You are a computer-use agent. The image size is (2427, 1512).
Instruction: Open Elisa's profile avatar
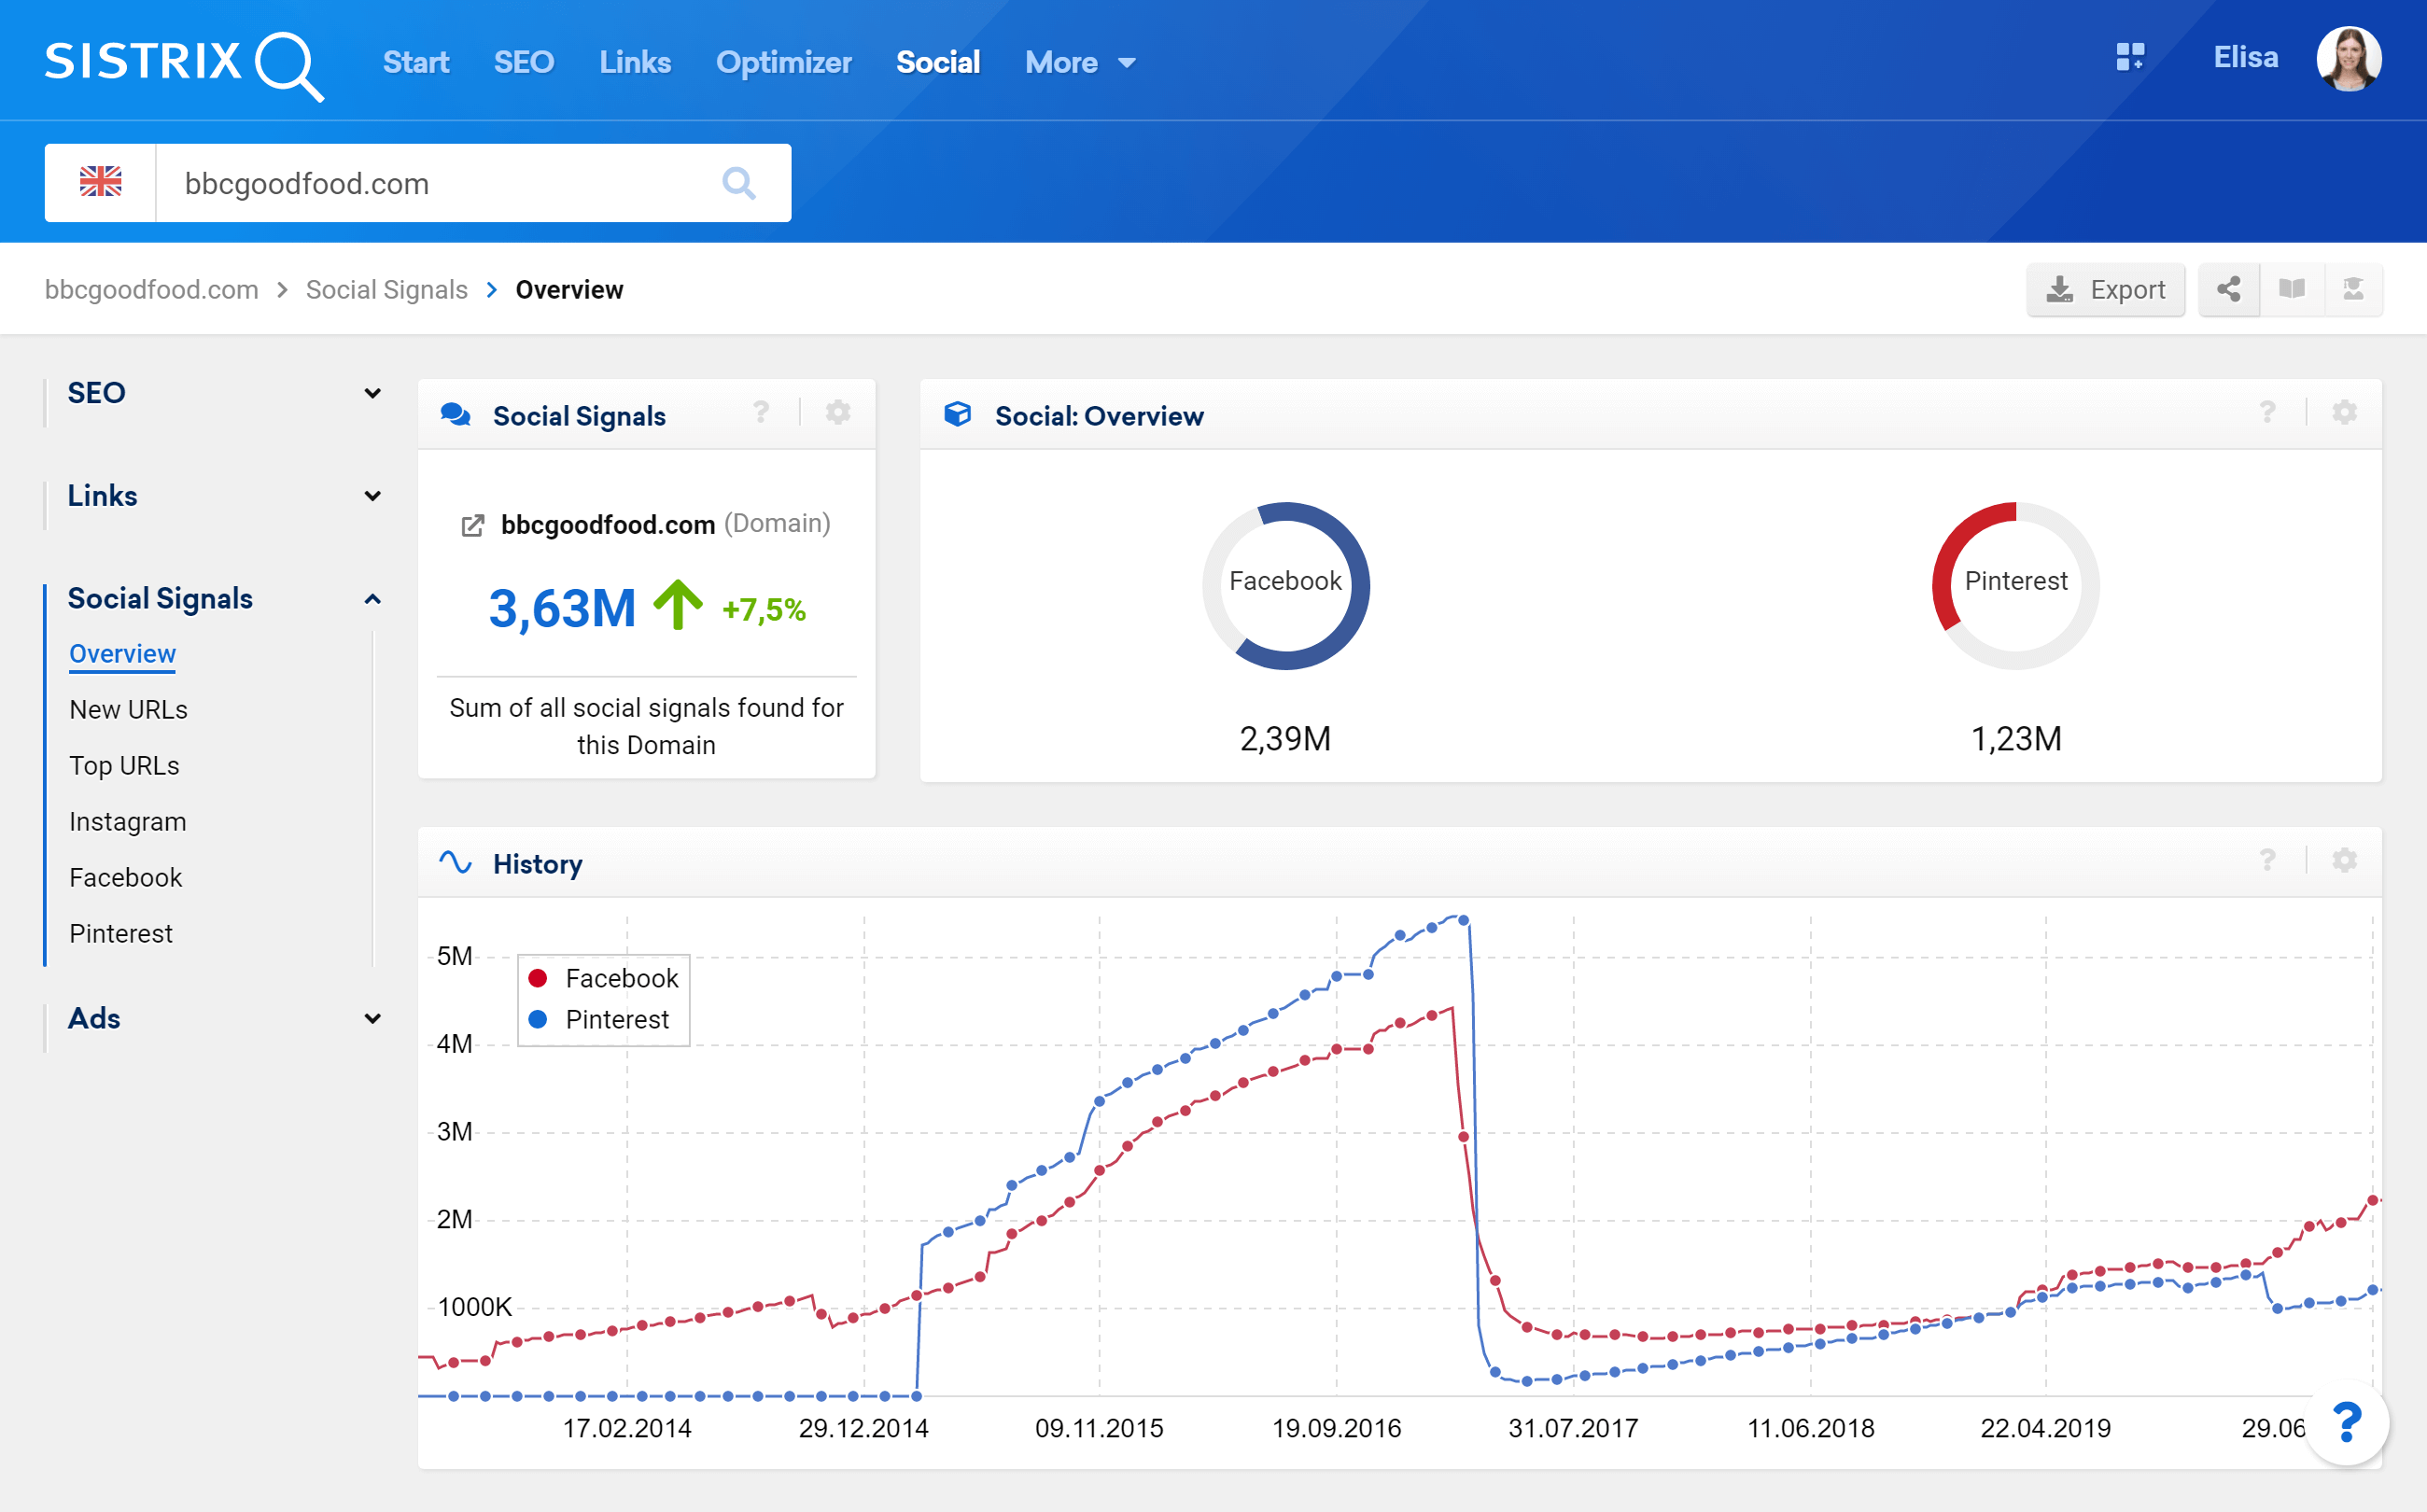pyautogui.click(x=2348, y=59)
